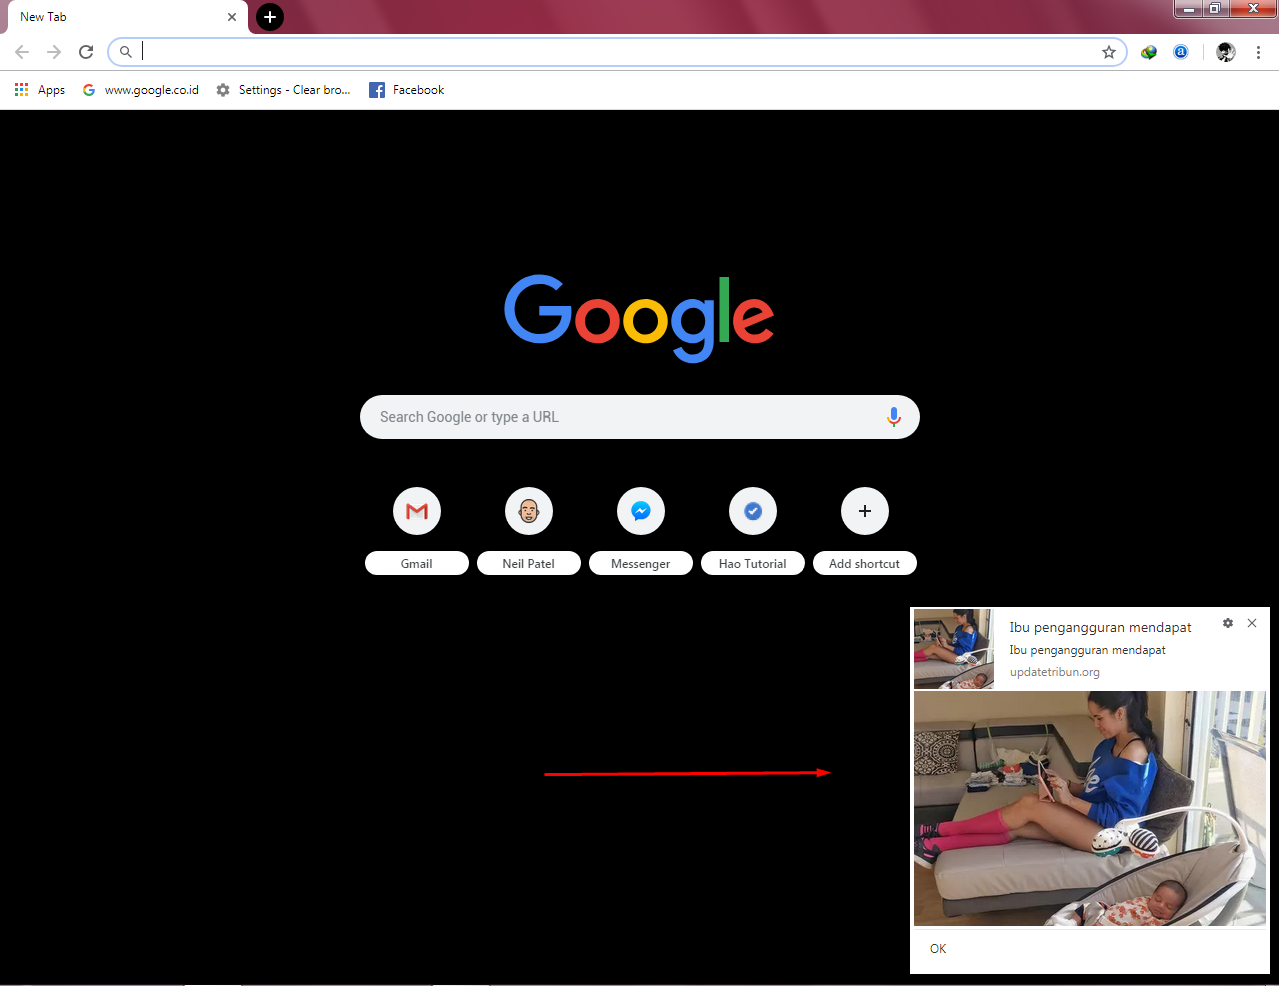Open the Facebook bookmark
This screenshot has height=986, width=1279.
(406, 89)
